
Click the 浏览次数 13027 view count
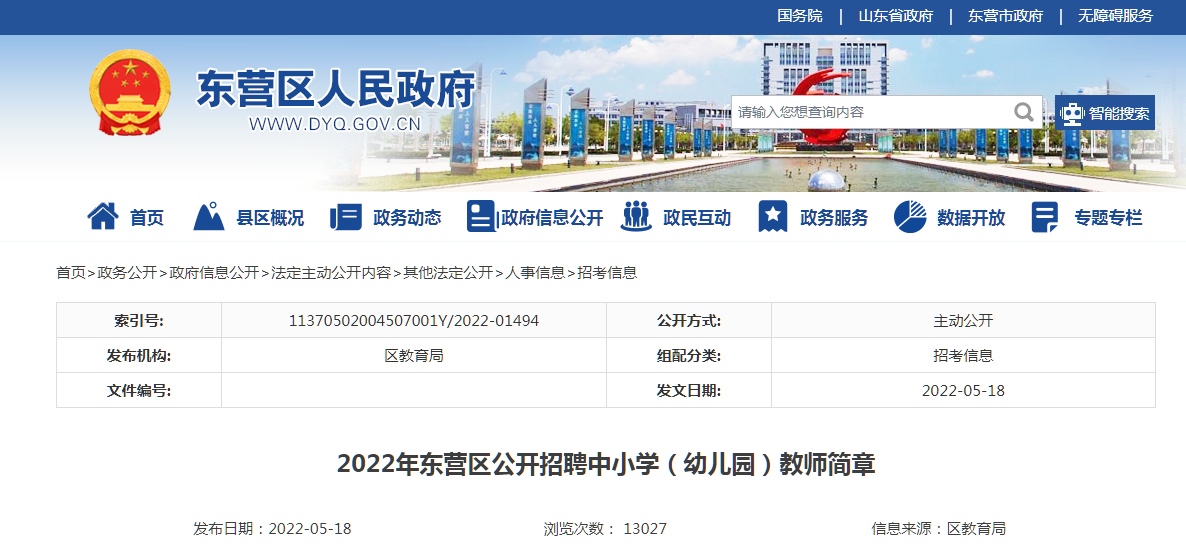605,528
